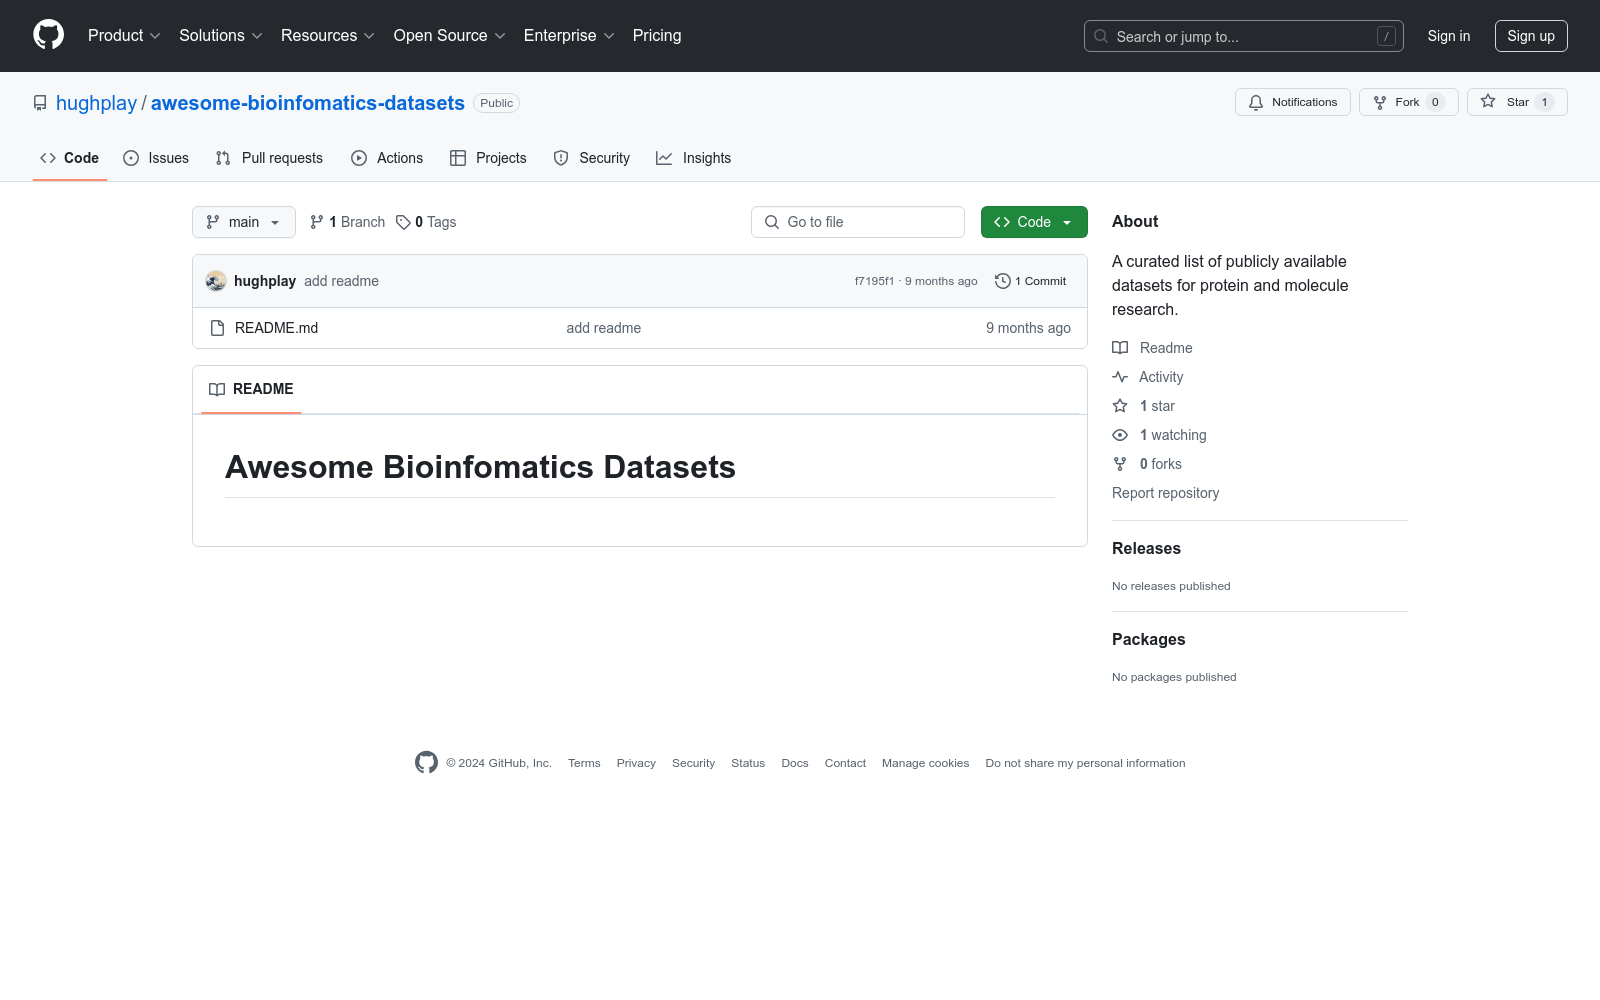The image size is (1600, 1000).
Task: Click the fork icon beside 0 forks
Action: pos(1120,464)
